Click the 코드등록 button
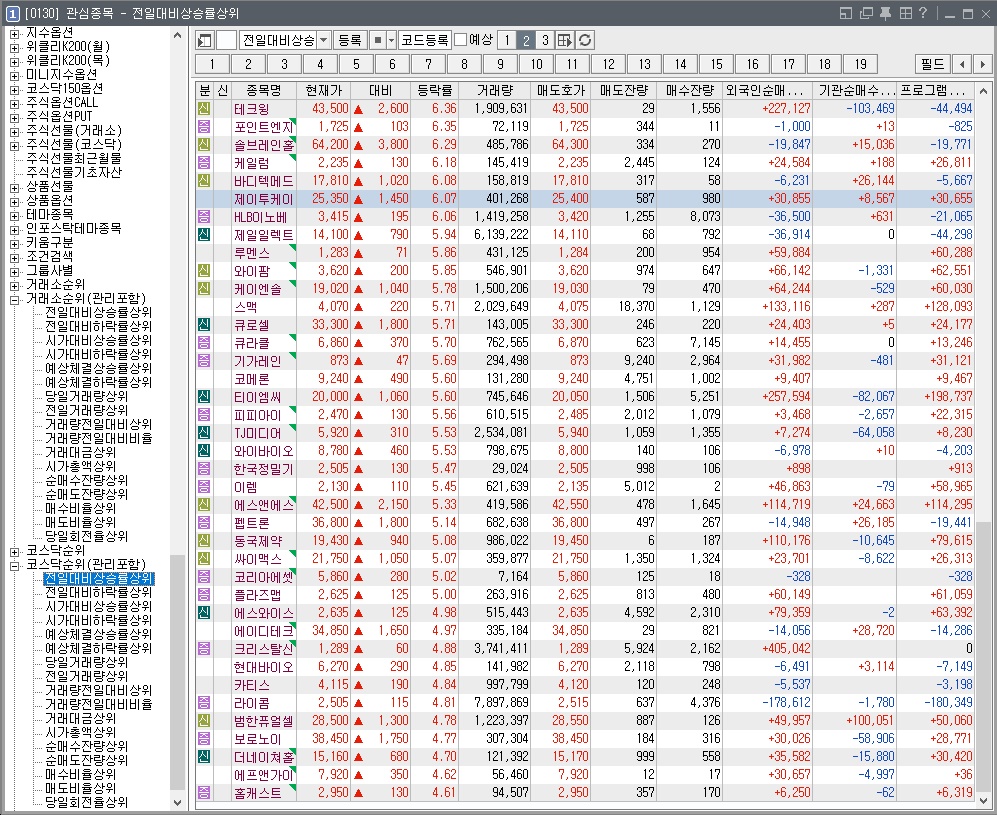 tap(425, 41)
